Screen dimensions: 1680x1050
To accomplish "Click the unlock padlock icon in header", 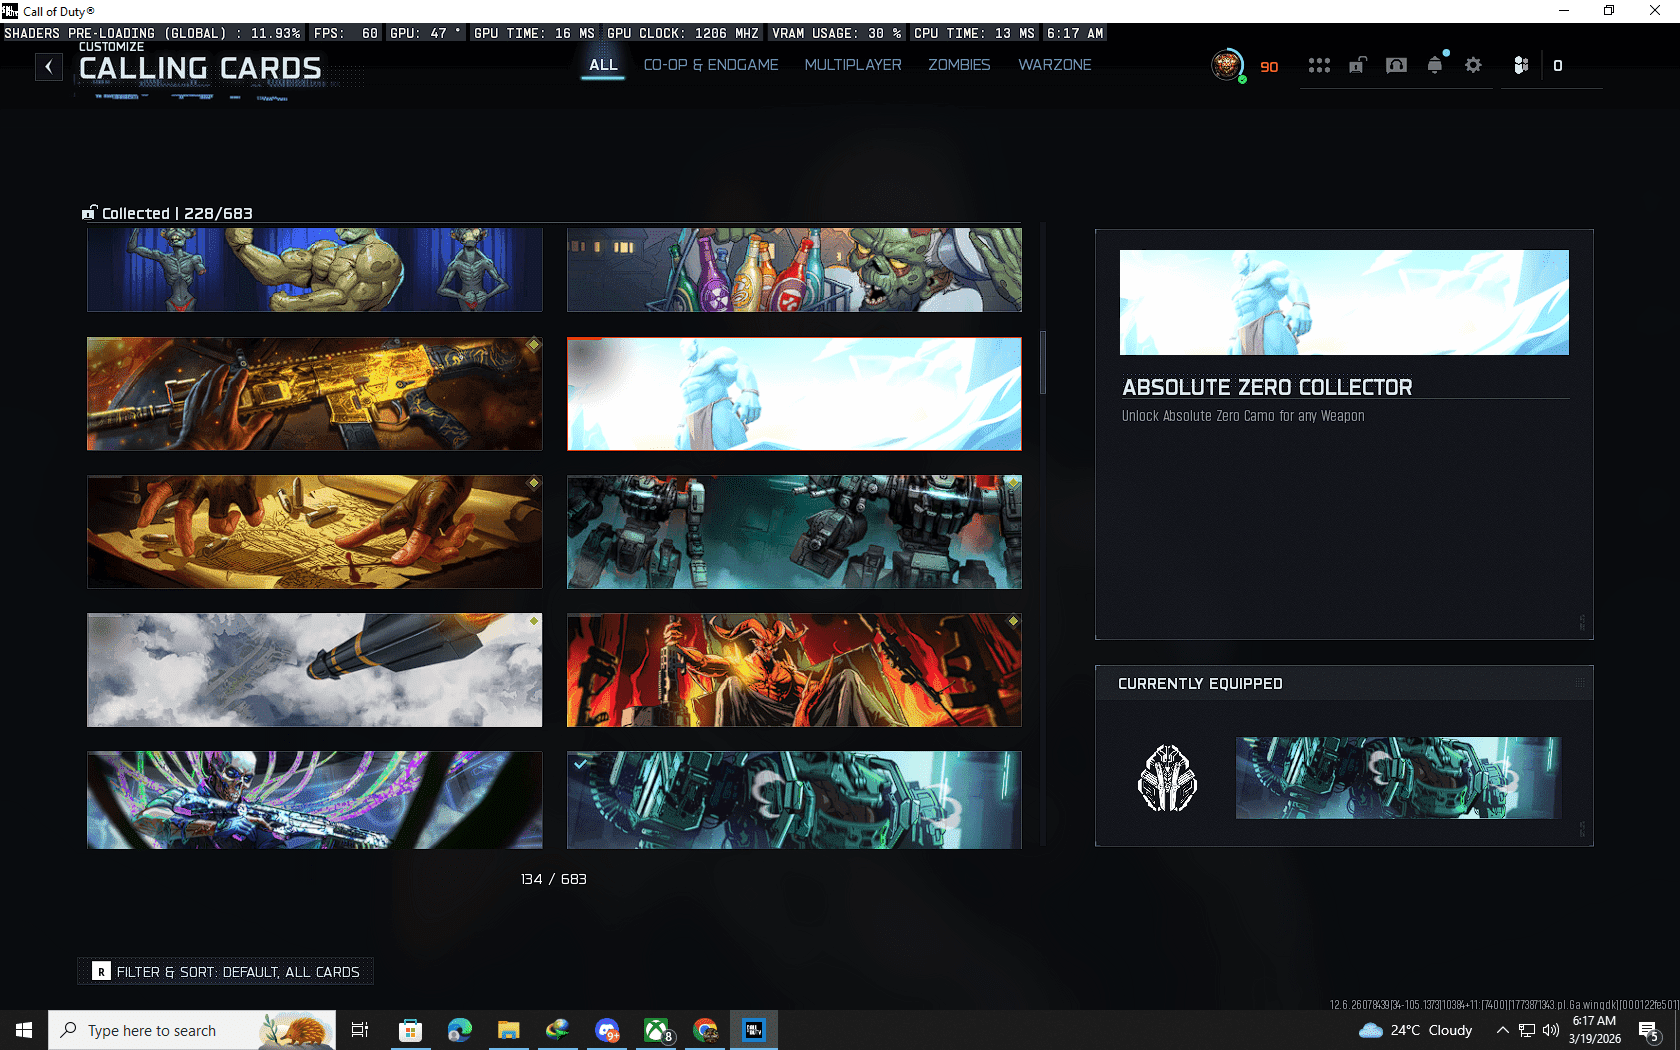I will click(1357, 66).
